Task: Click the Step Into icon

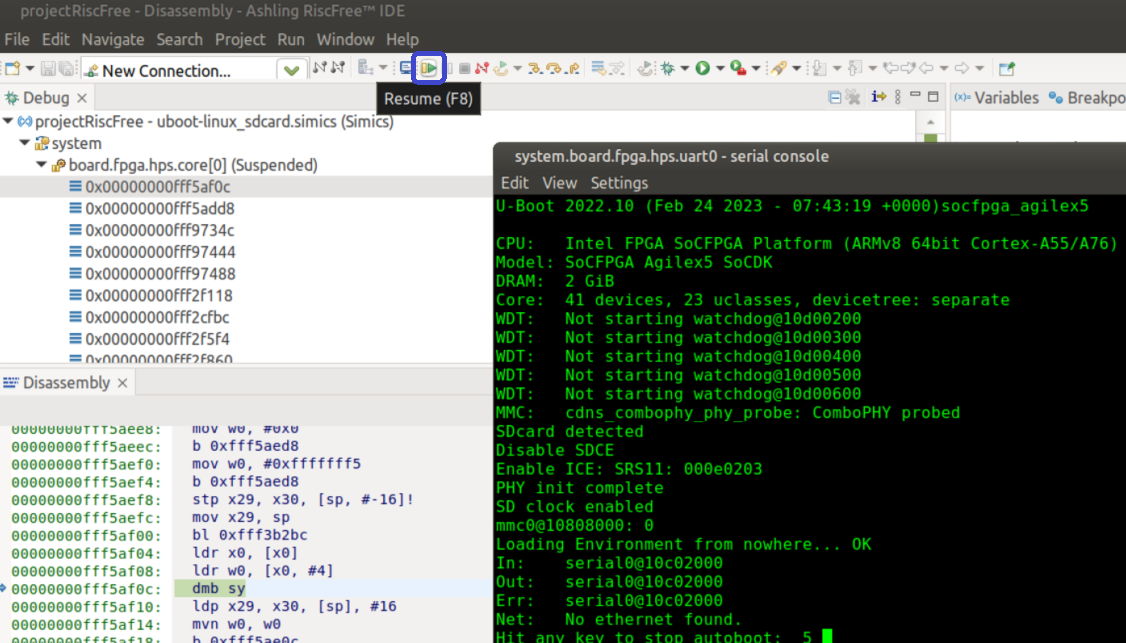Action: (536, 68)
